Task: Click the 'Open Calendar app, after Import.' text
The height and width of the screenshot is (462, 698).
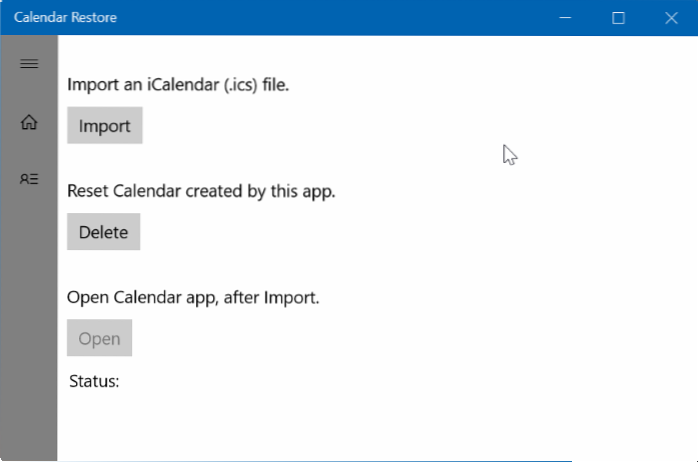Action: (193, 297)
